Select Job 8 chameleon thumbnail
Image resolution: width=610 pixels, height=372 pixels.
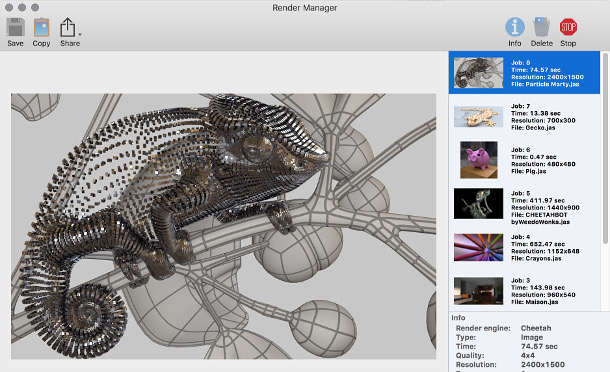click(479, 73)
